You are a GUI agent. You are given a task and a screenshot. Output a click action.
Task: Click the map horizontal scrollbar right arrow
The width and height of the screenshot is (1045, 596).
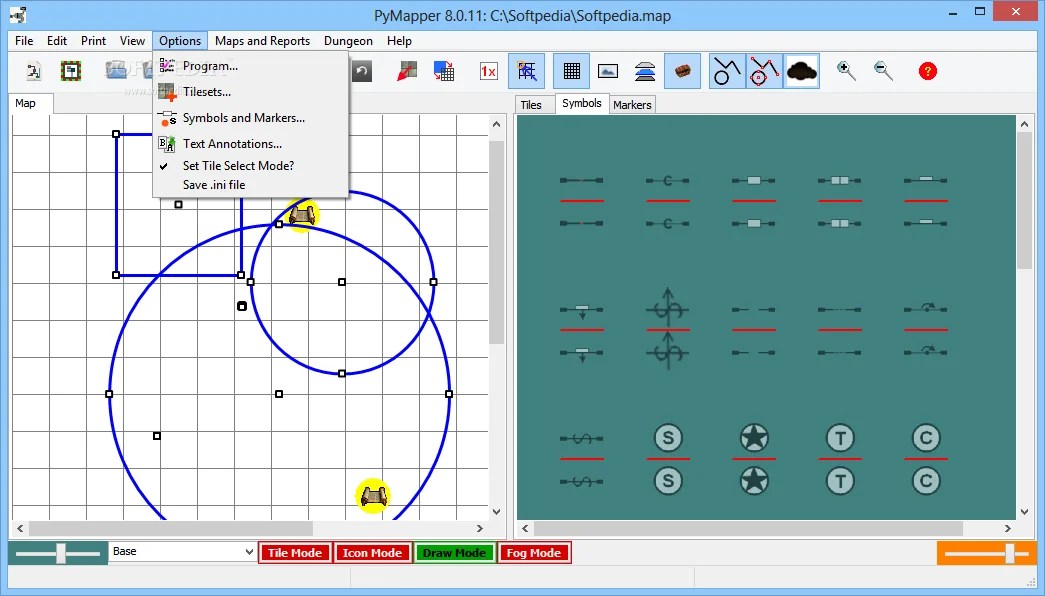(x=480, y=528)
